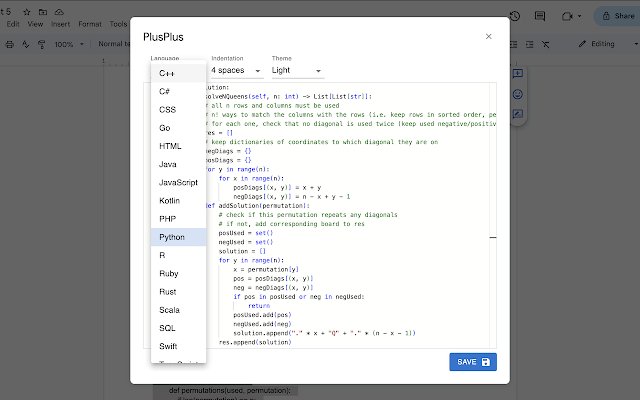The height and width of the screenshot is (400, 640).
Task: Pick JavaScript as the language
Action: 178,182
